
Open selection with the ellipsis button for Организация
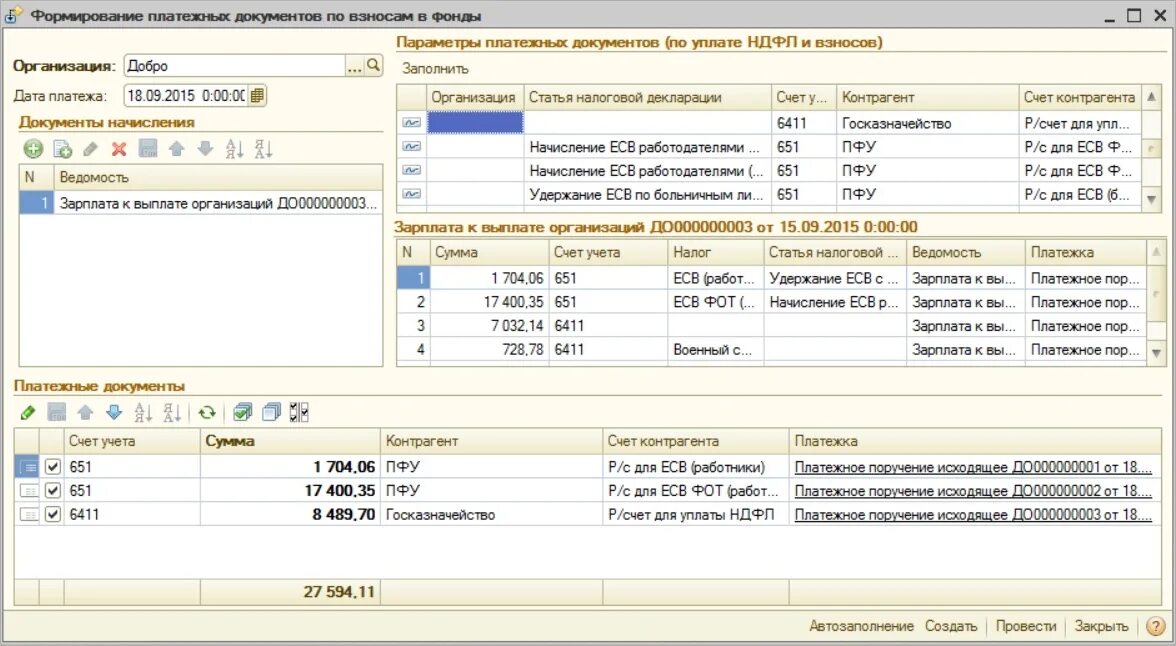[x=355, y=66]
